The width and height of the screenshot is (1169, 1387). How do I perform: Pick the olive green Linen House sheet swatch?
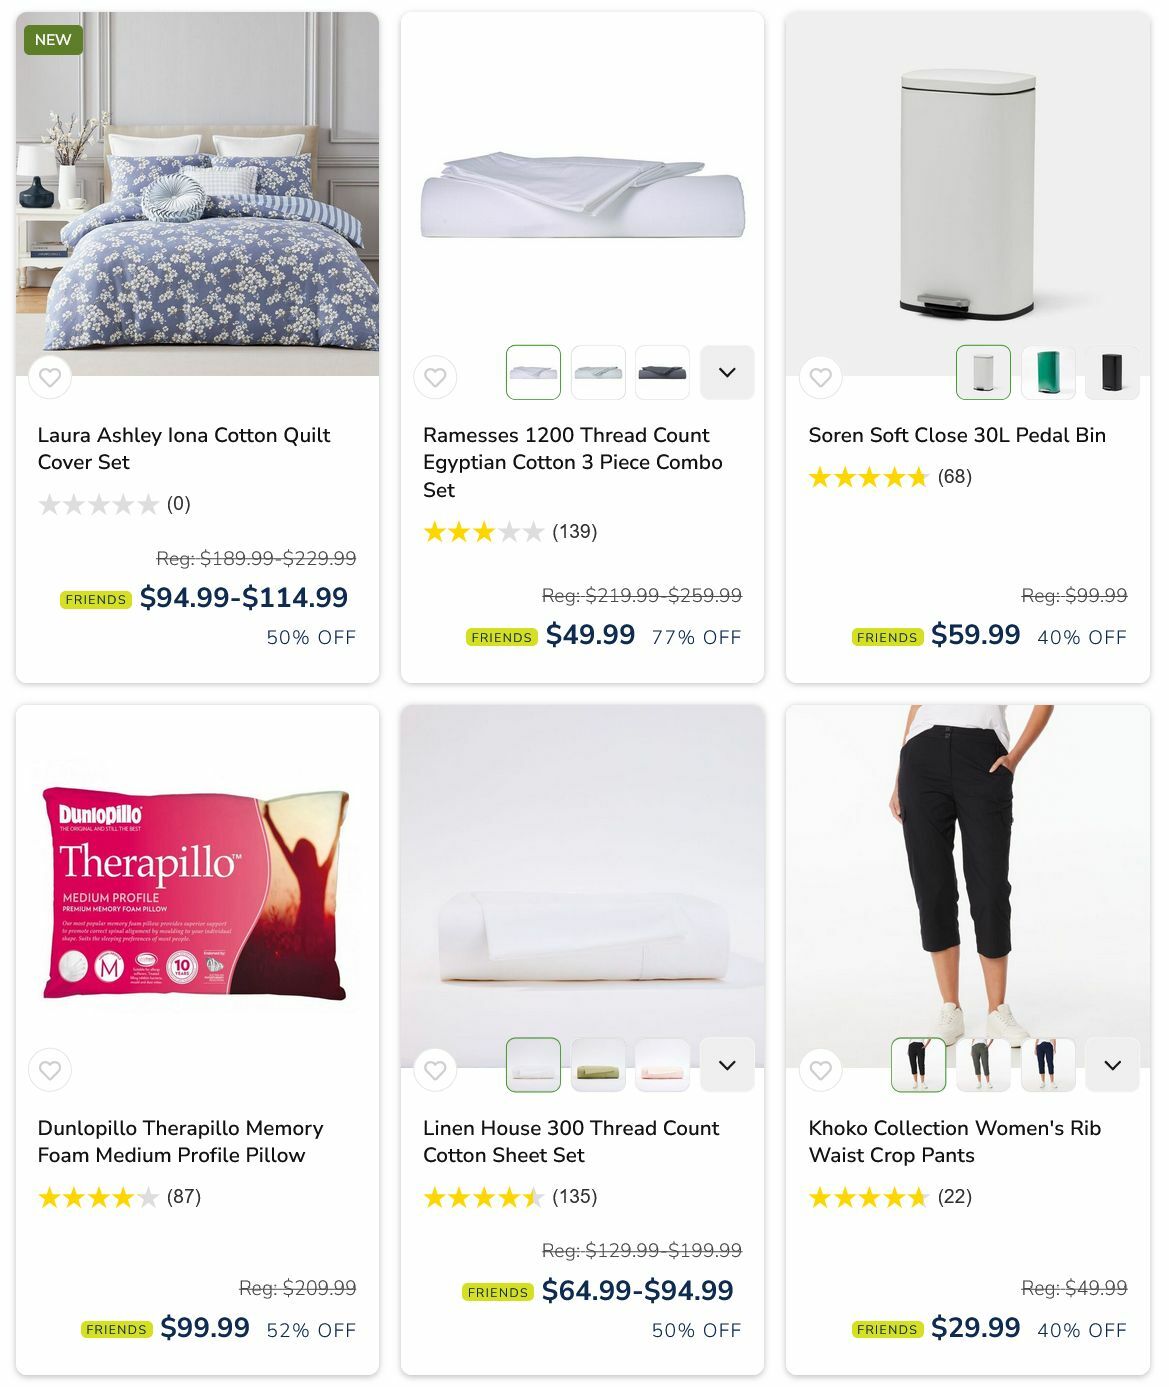(x=598, y=1065)
